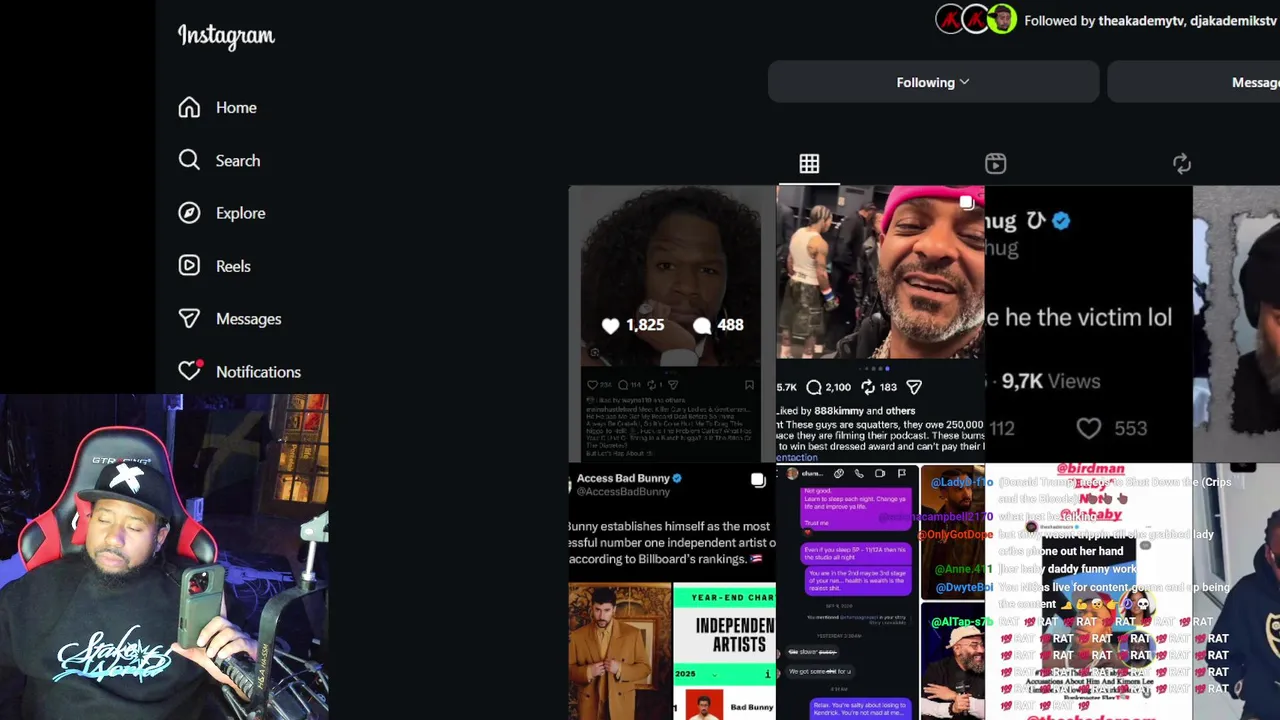Open the pink beanie man post

[x=880, y=323]
